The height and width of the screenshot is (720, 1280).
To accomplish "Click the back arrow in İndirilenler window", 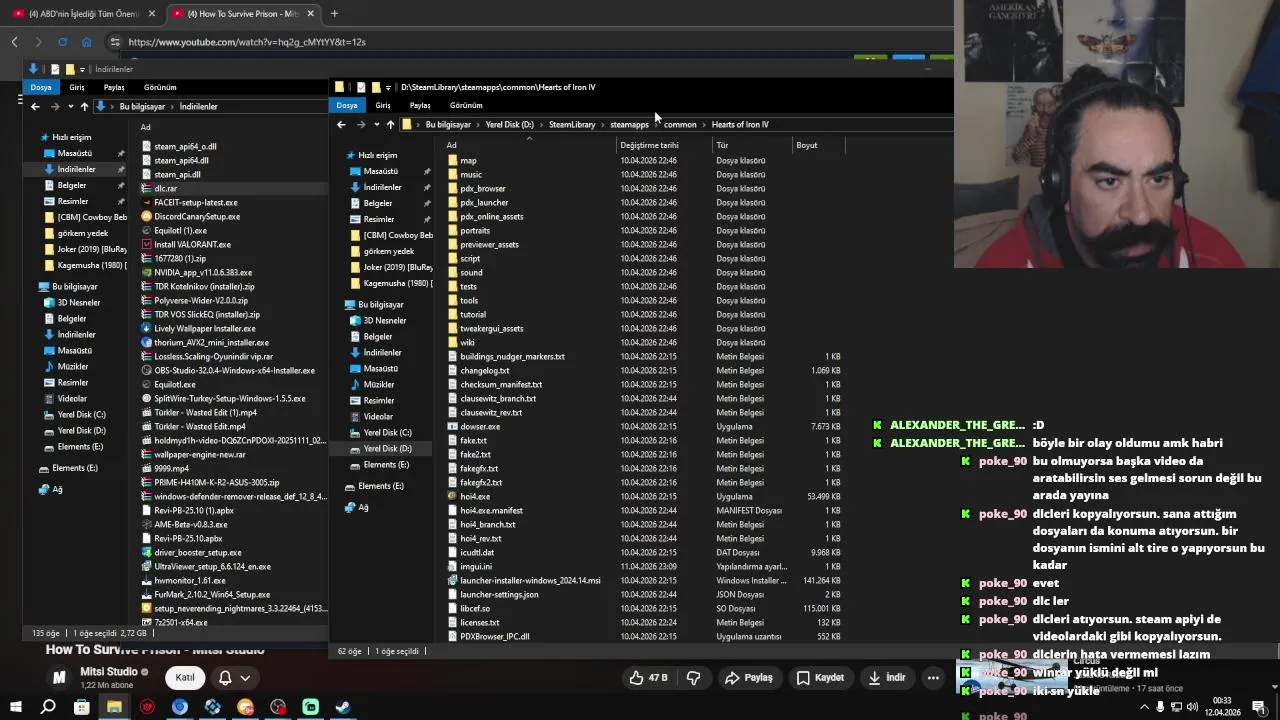I will 35,106.
